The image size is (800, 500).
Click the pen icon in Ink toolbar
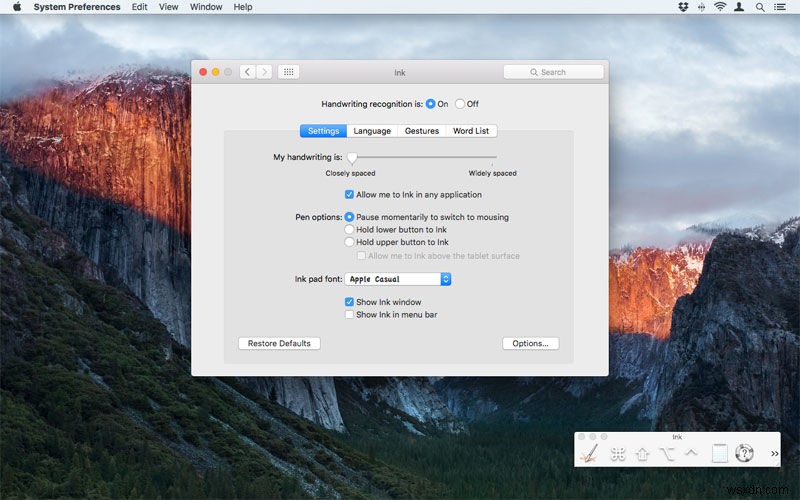590,453
